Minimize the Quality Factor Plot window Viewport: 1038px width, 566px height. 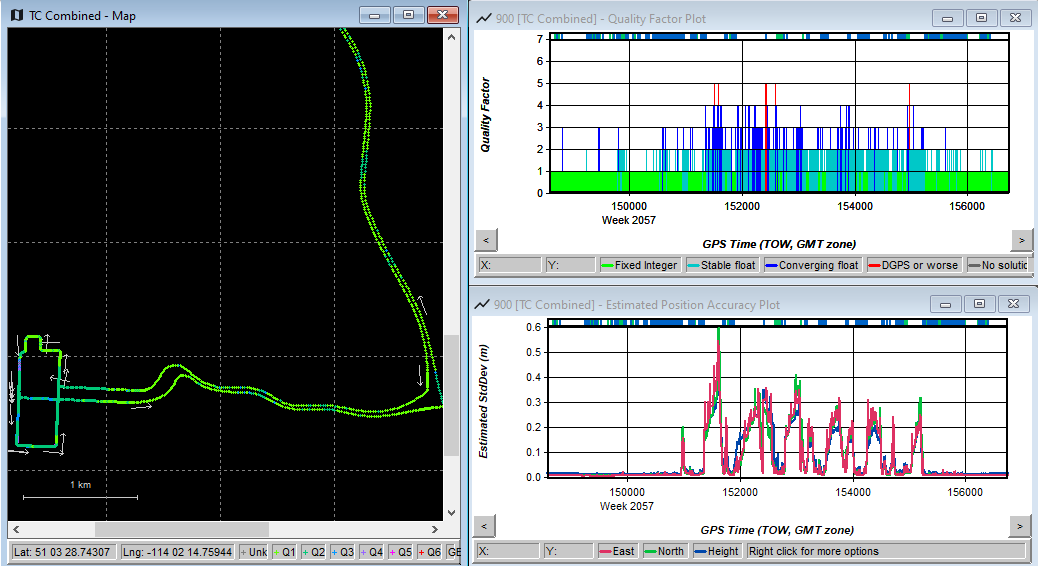click(947, 19)
